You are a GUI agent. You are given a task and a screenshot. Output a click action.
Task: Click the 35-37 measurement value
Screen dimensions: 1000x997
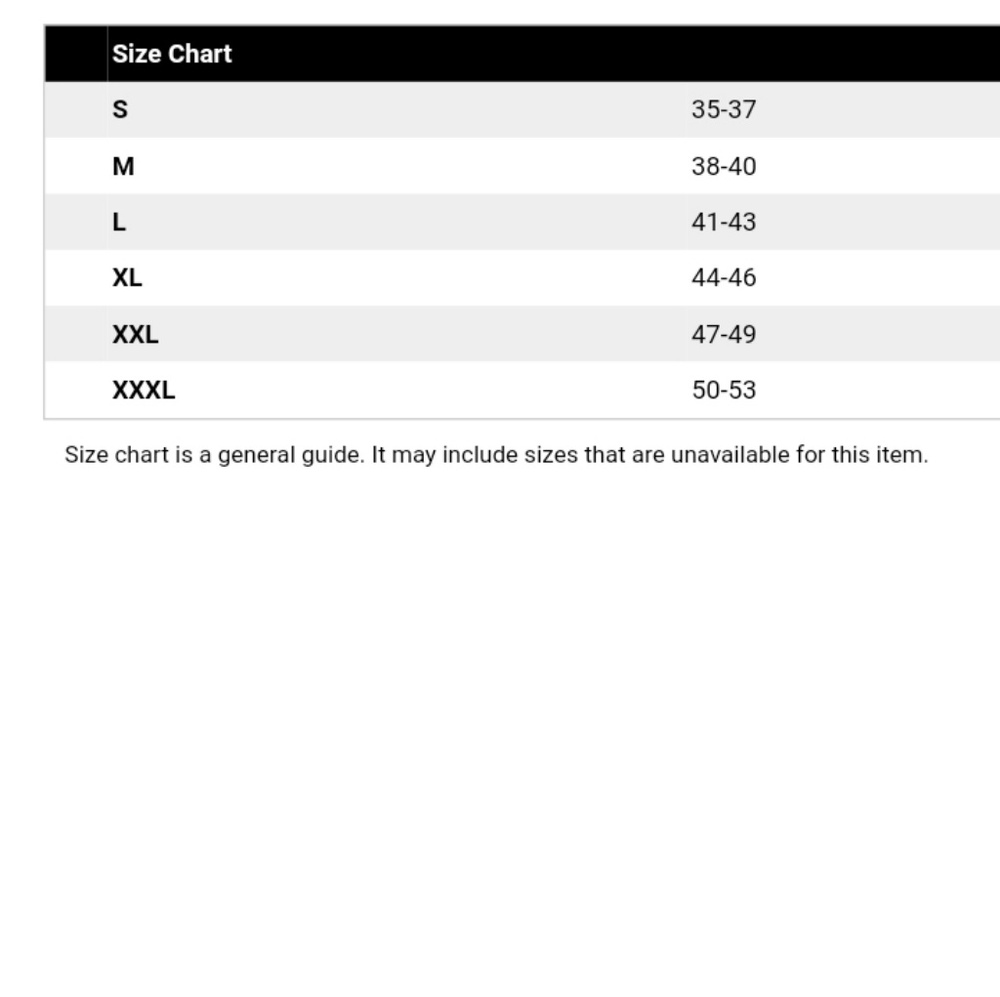[x=724, y=110]
